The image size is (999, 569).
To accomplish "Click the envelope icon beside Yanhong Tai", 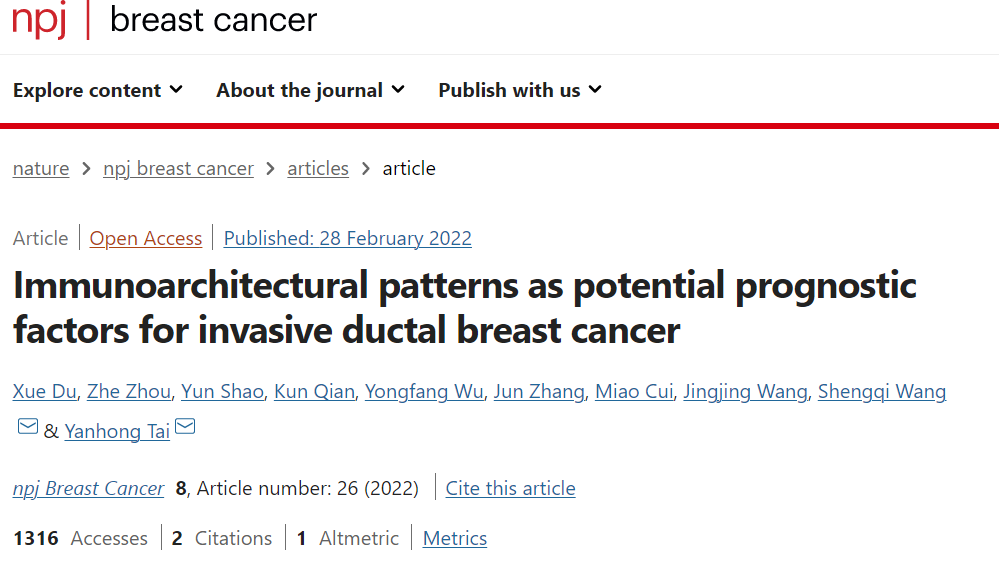I will (185, 428).
